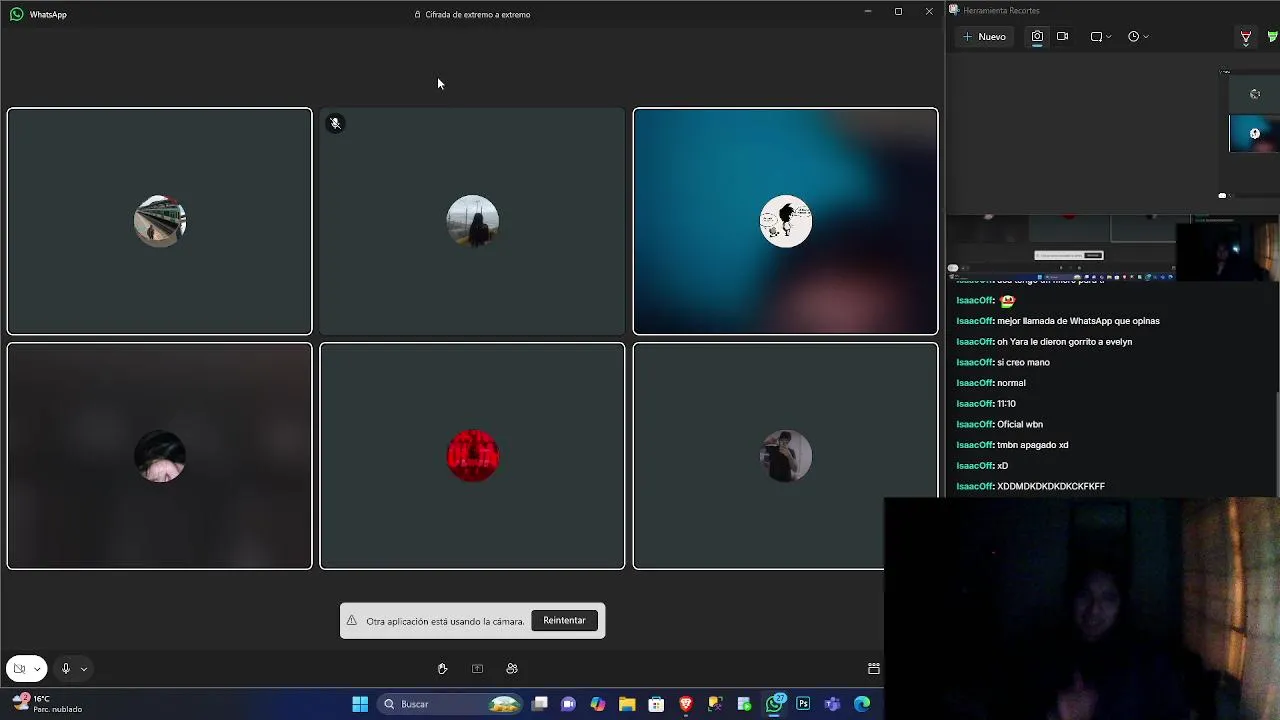The height and width of the screenshot is (720, 1280).
Task: Switch to video record mode in Snipping Tool
Action: click(x=1062, y=36)
